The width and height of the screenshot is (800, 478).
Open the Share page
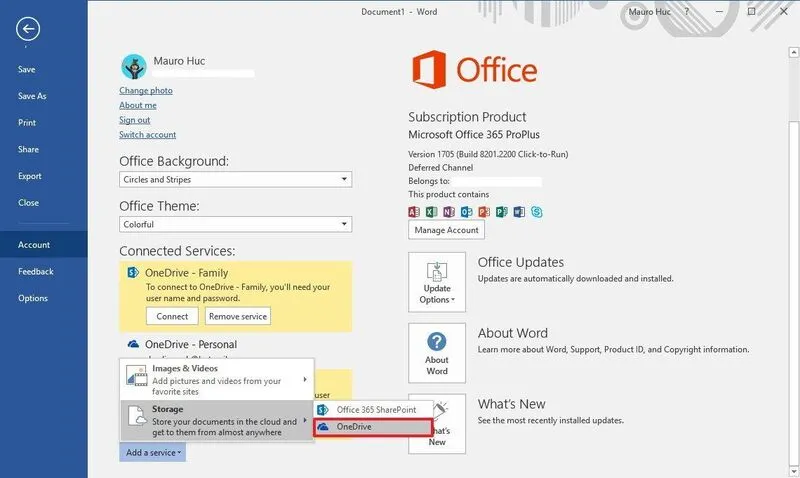click(x=28, y=149)
